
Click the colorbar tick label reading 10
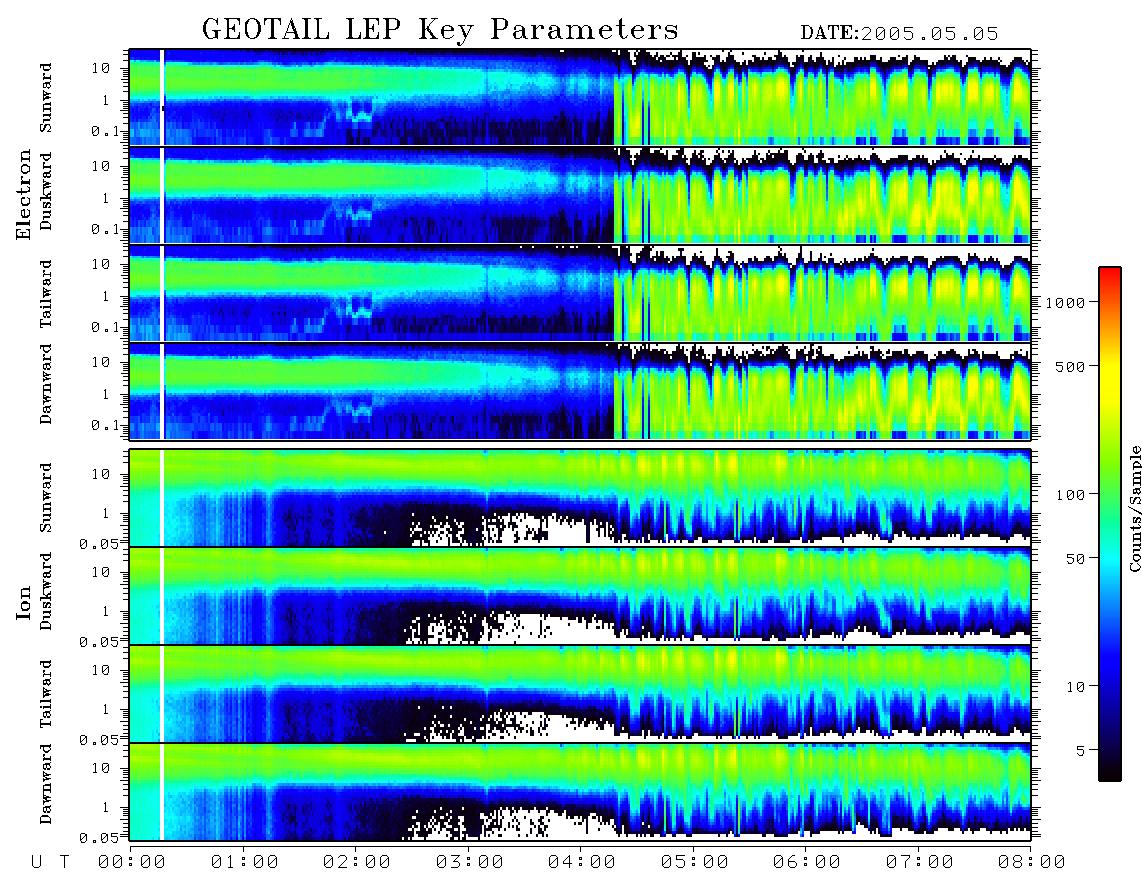click(x=1075, y=687)
